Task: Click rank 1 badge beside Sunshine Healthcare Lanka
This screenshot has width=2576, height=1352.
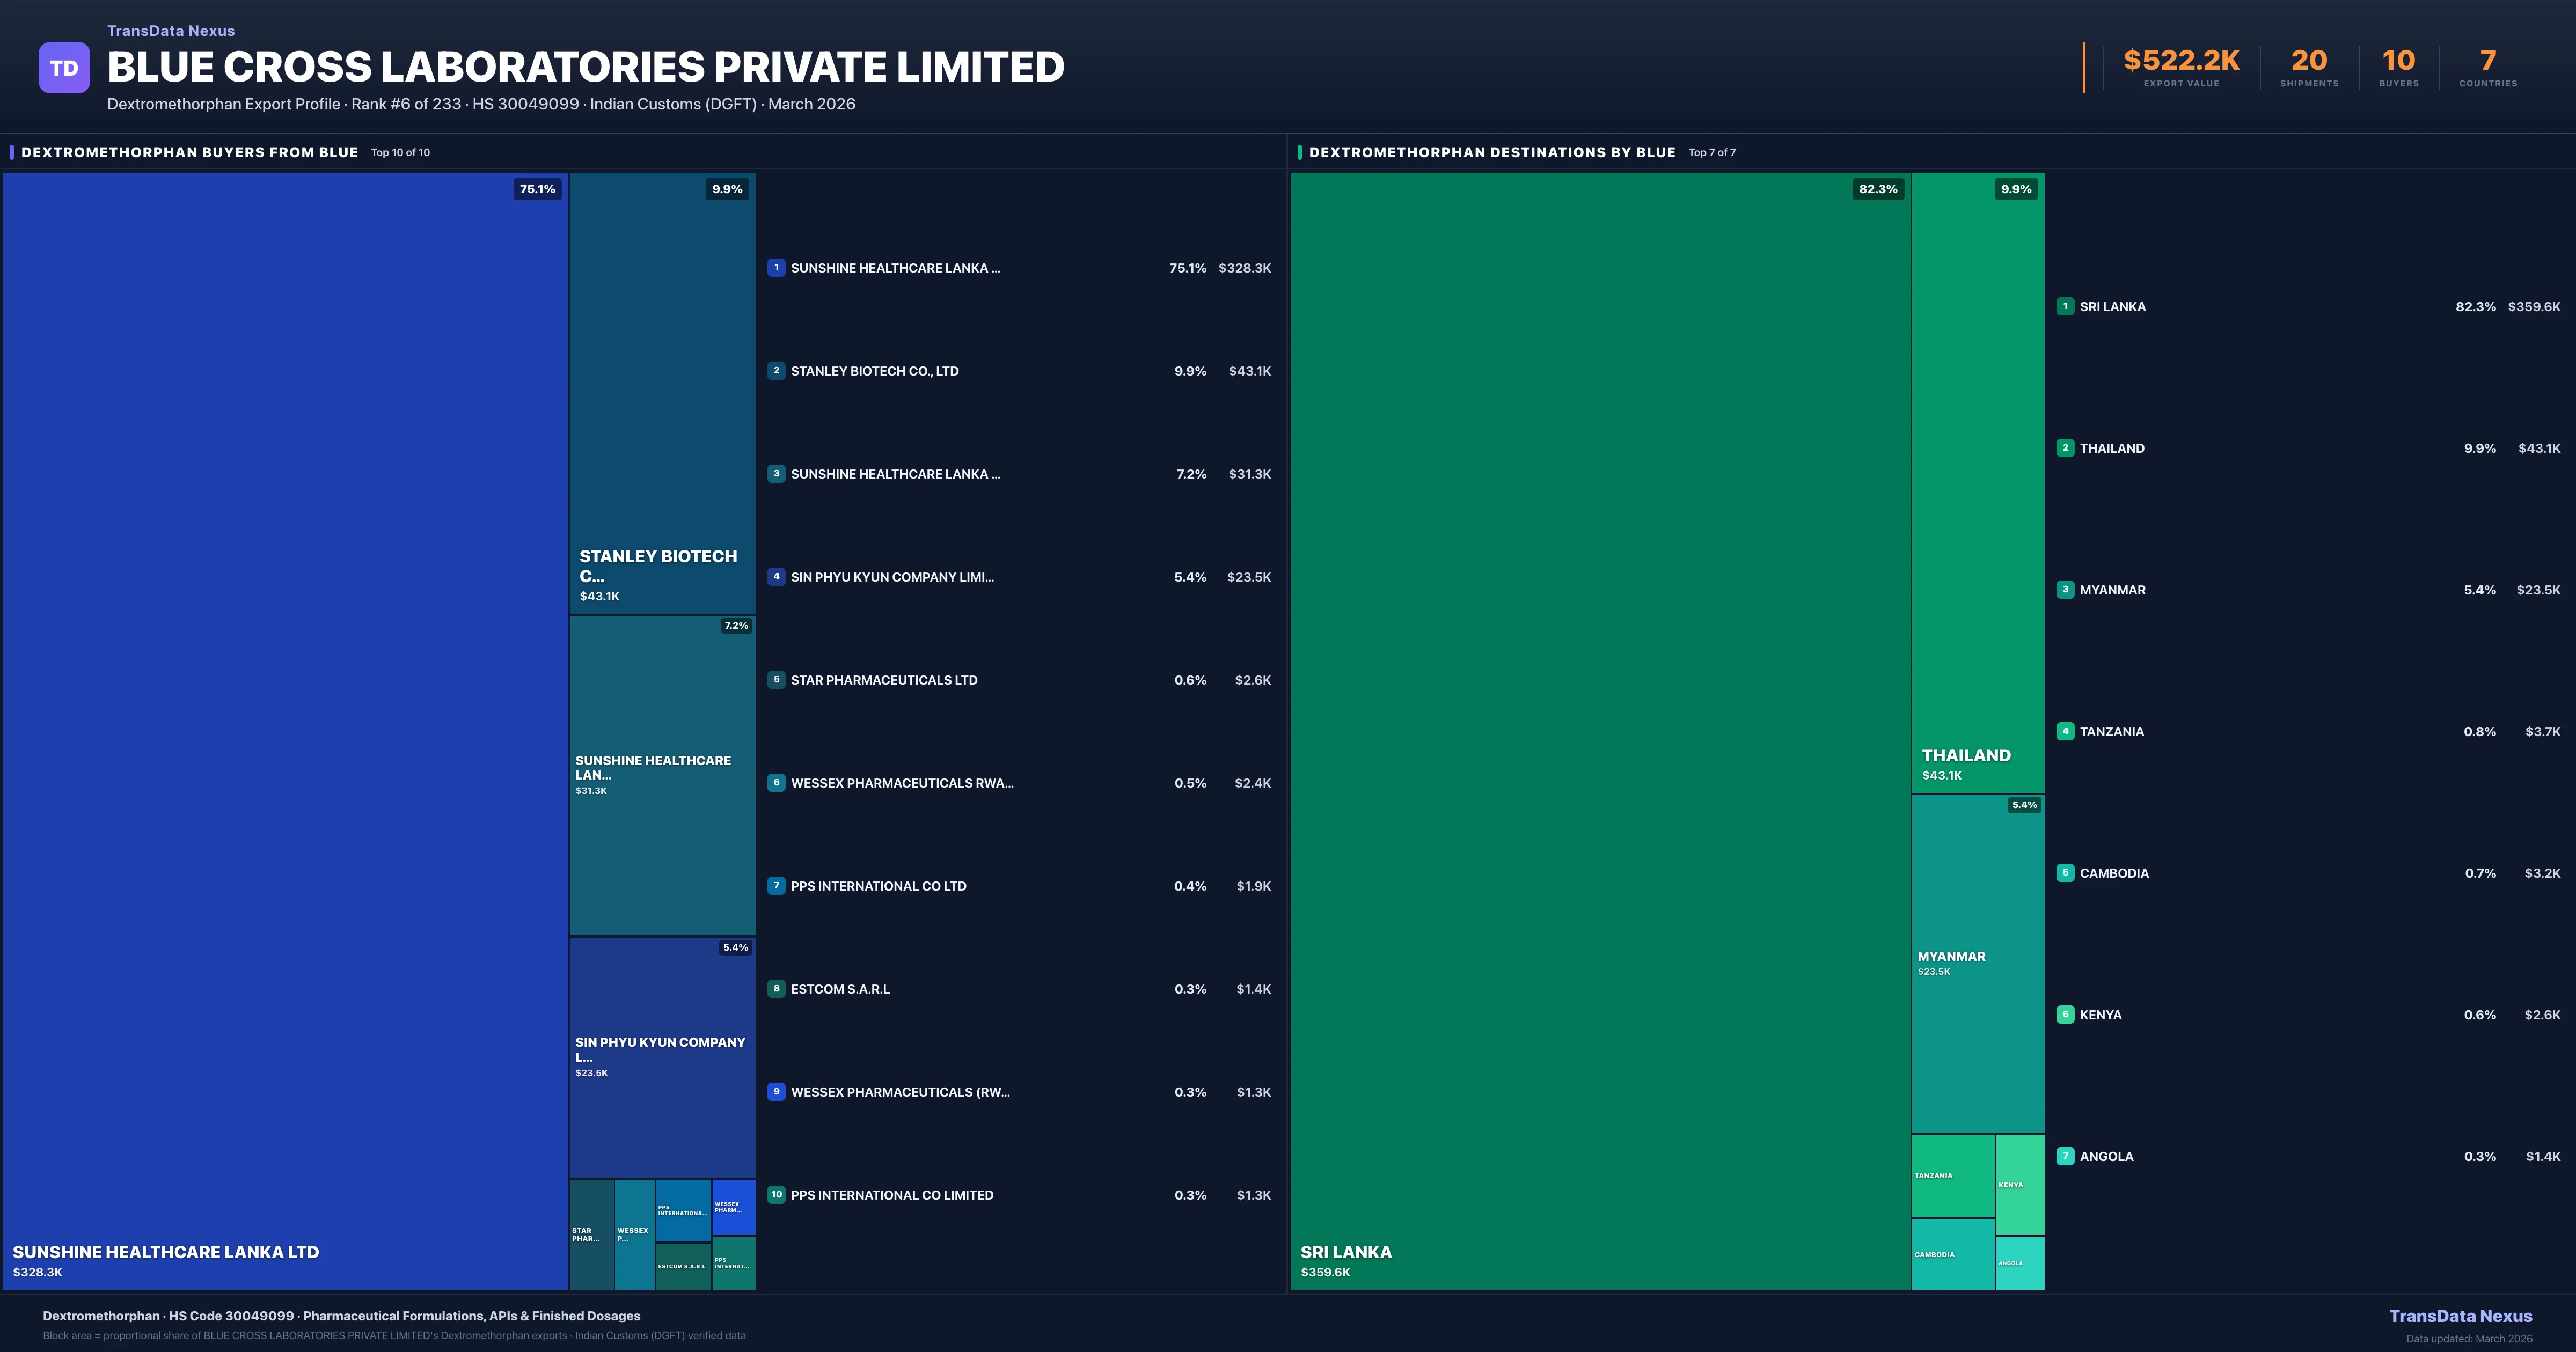Action: click(776, 268)
